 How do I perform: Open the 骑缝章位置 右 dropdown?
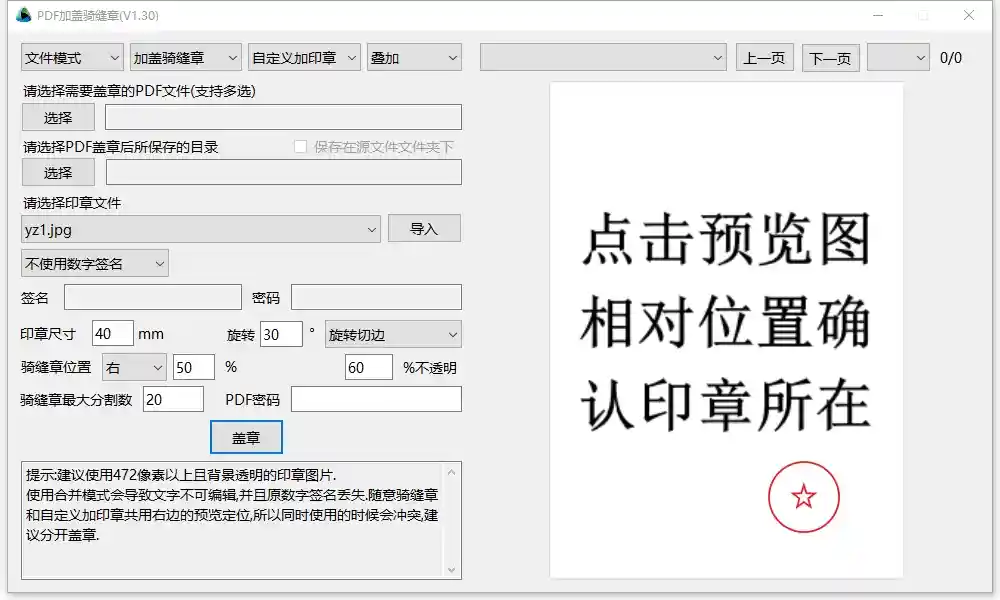click(x=135, y=367)
